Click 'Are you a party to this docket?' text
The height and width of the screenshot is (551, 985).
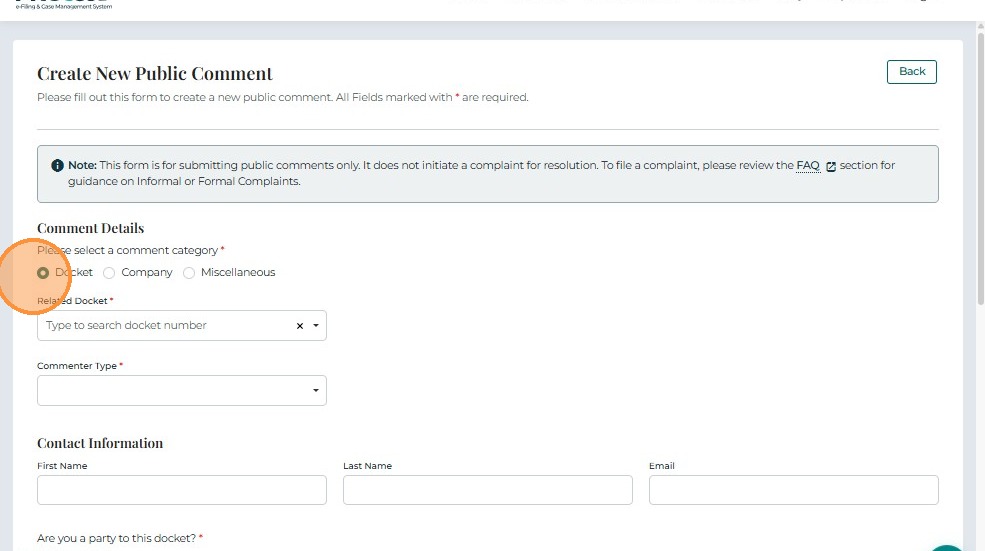(x=116, y=538)
